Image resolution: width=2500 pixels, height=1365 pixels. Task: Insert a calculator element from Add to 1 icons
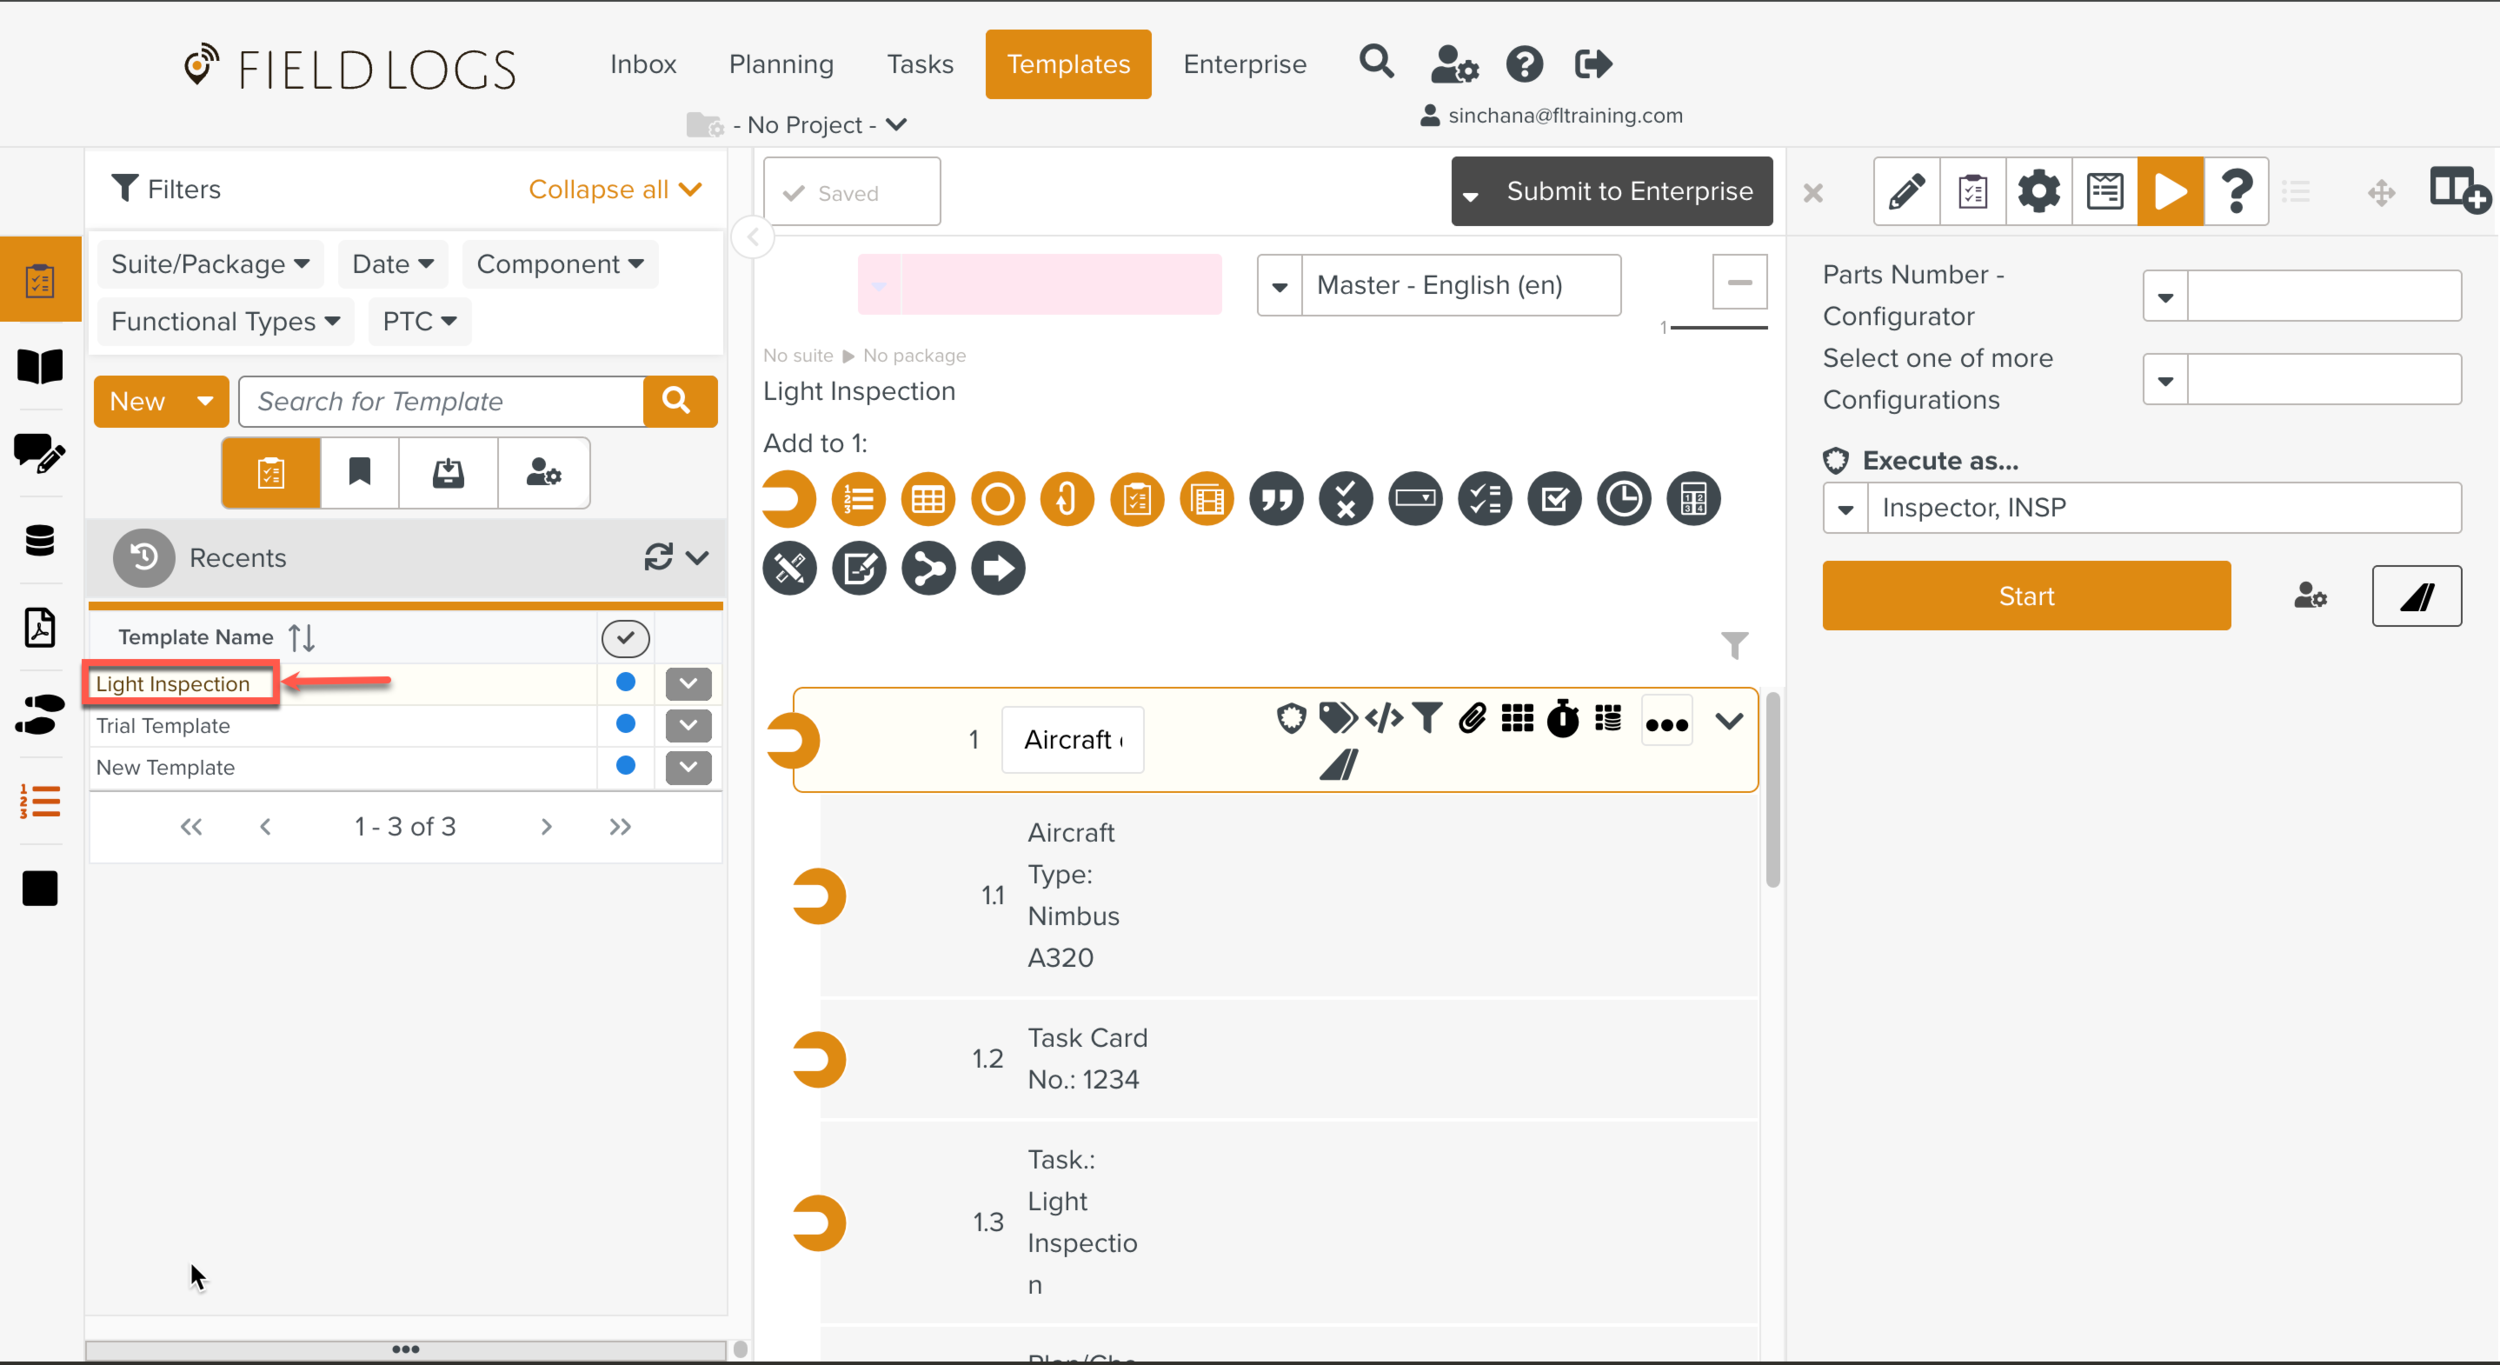coord(1693,498)
